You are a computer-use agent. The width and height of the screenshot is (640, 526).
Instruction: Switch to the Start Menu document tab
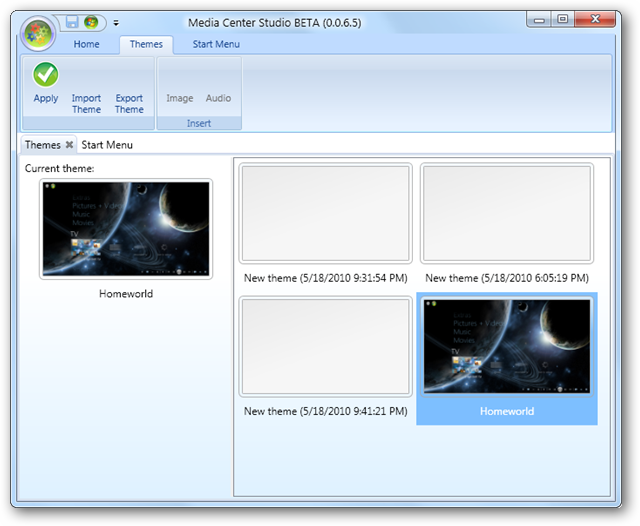click(107, 145)
